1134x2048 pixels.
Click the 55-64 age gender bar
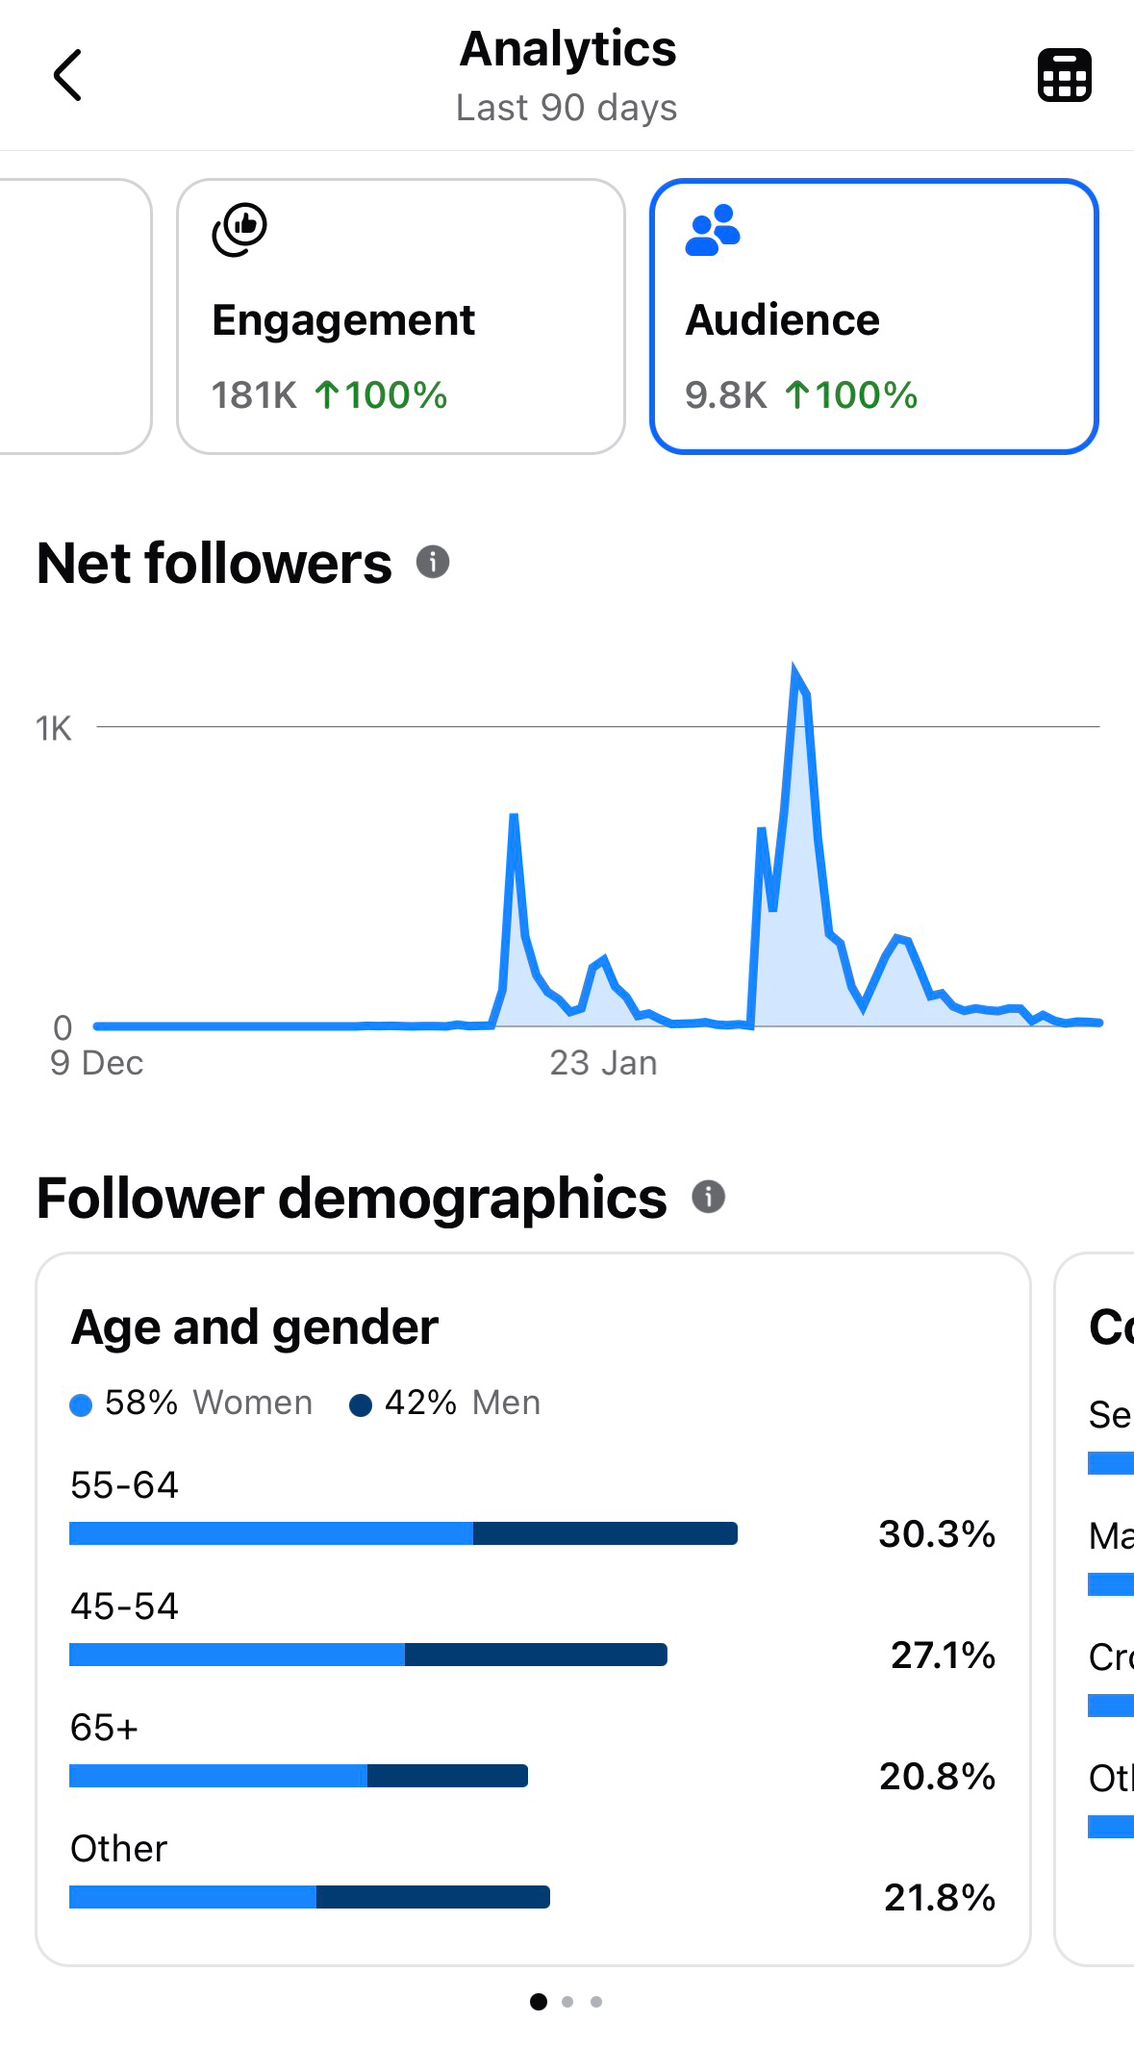[402, 1533]
